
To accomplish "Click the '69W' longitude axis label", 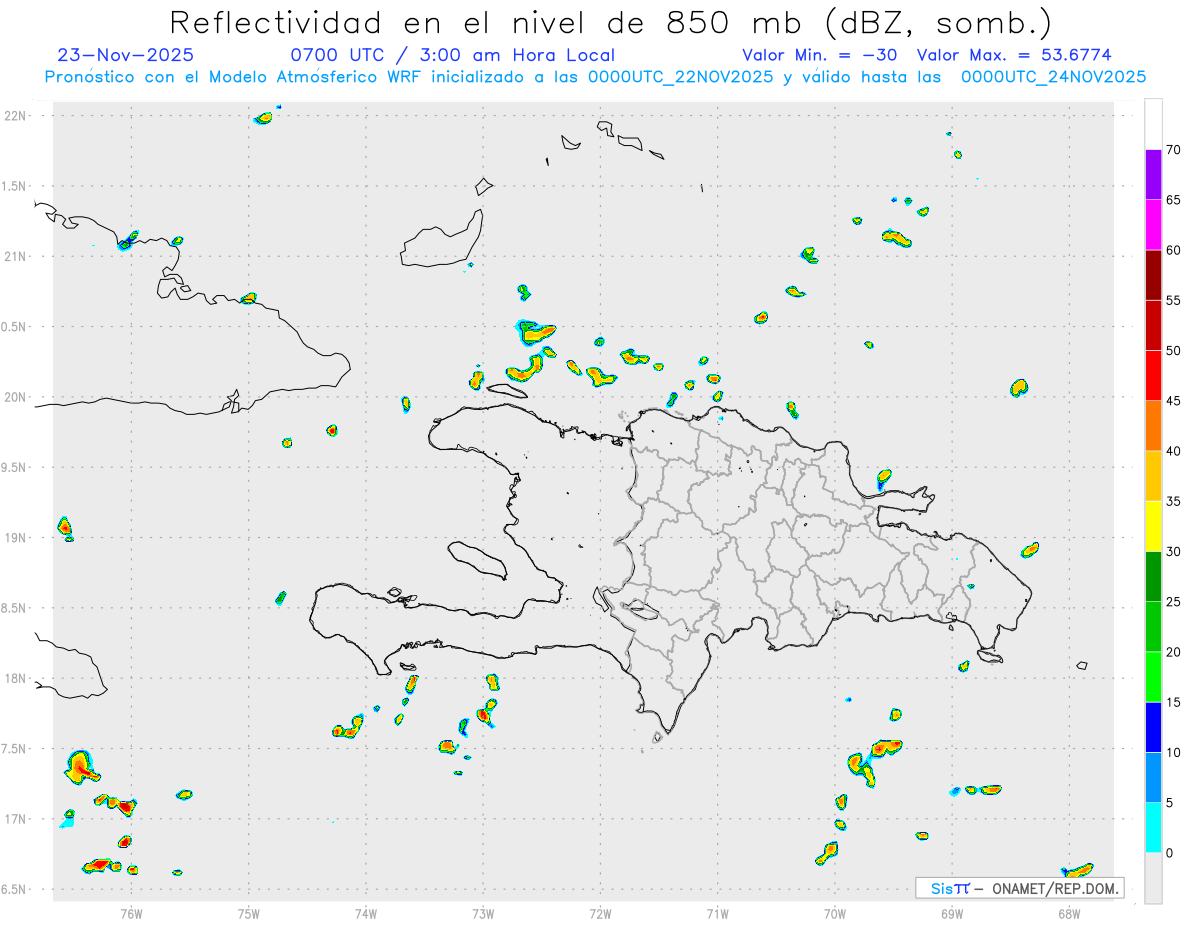I will pyautogui.click(x=952, y=913).
